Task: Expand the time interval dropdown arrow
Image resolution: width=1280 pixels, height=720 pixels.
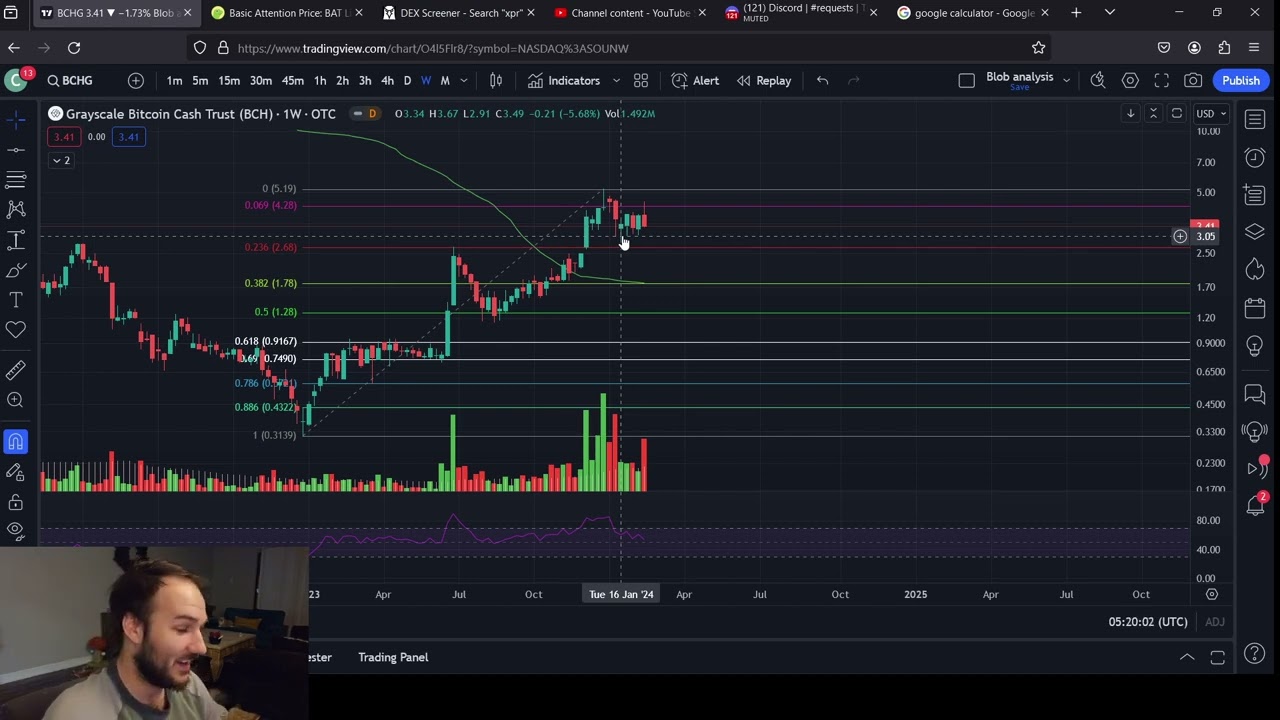Action: (463, 81)
